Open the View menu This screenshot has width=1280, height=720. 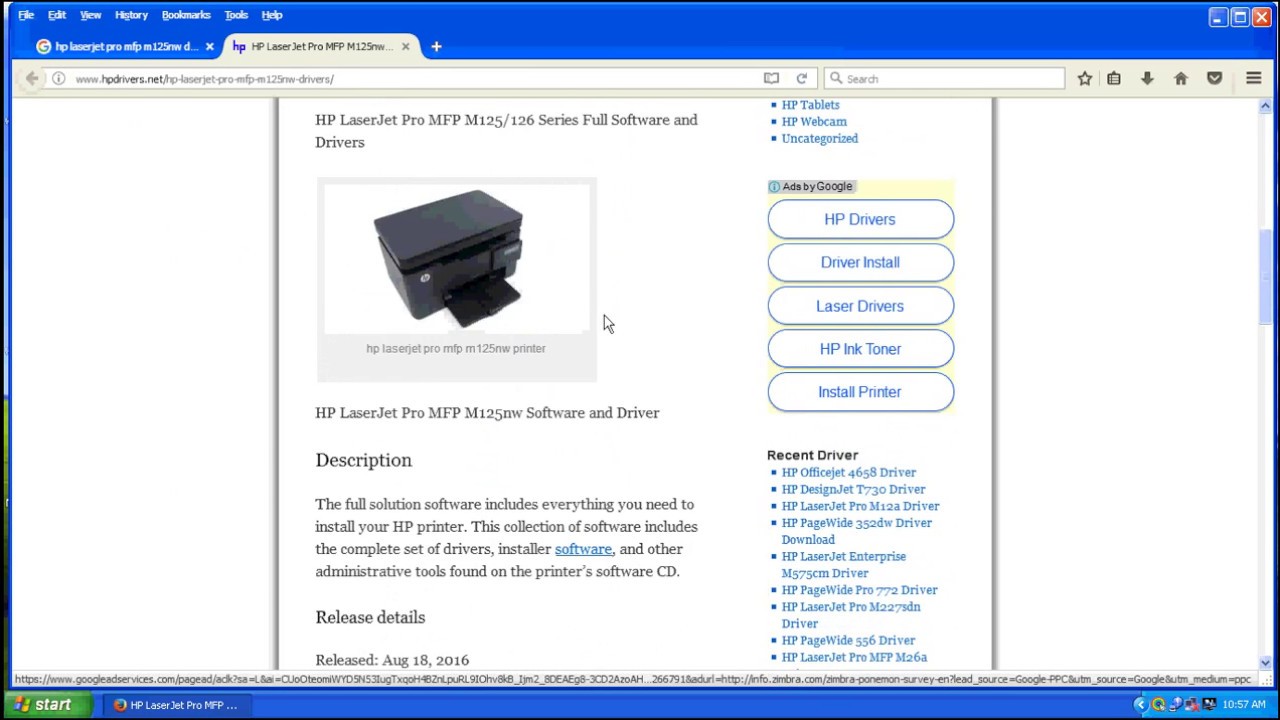90,15
